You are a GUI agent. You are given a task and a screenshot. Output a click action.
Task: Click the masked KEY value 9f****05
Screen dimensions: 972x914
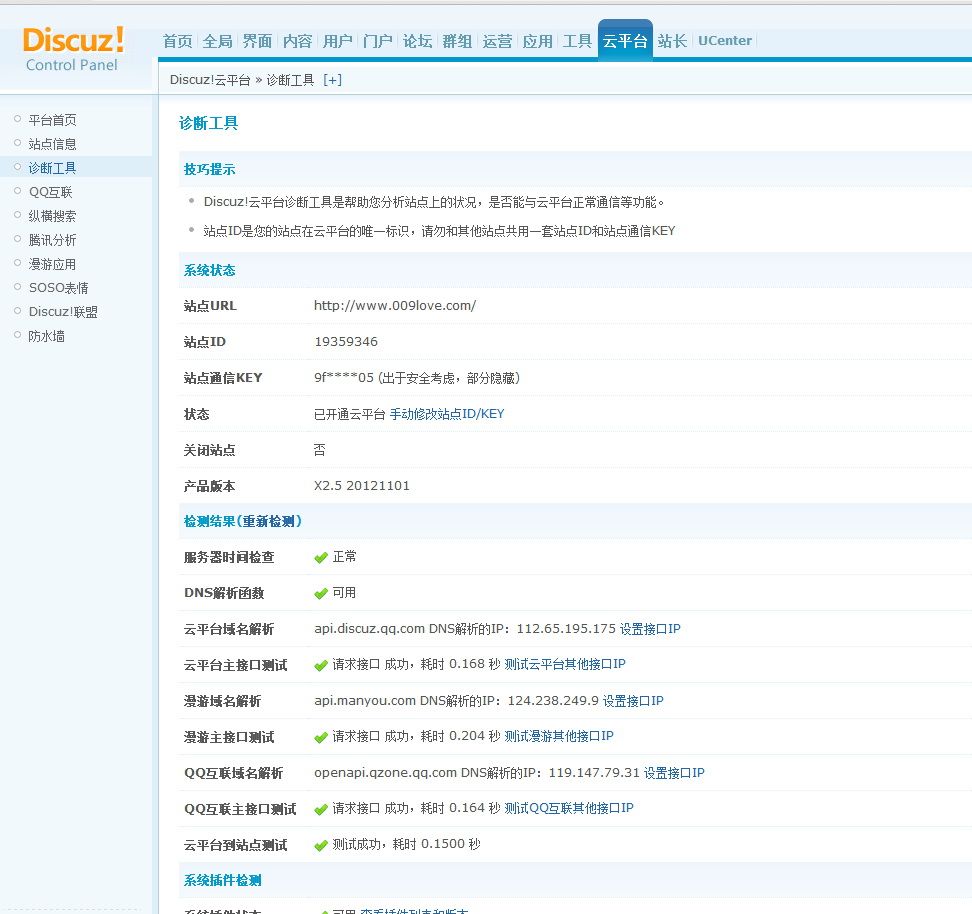343,378
